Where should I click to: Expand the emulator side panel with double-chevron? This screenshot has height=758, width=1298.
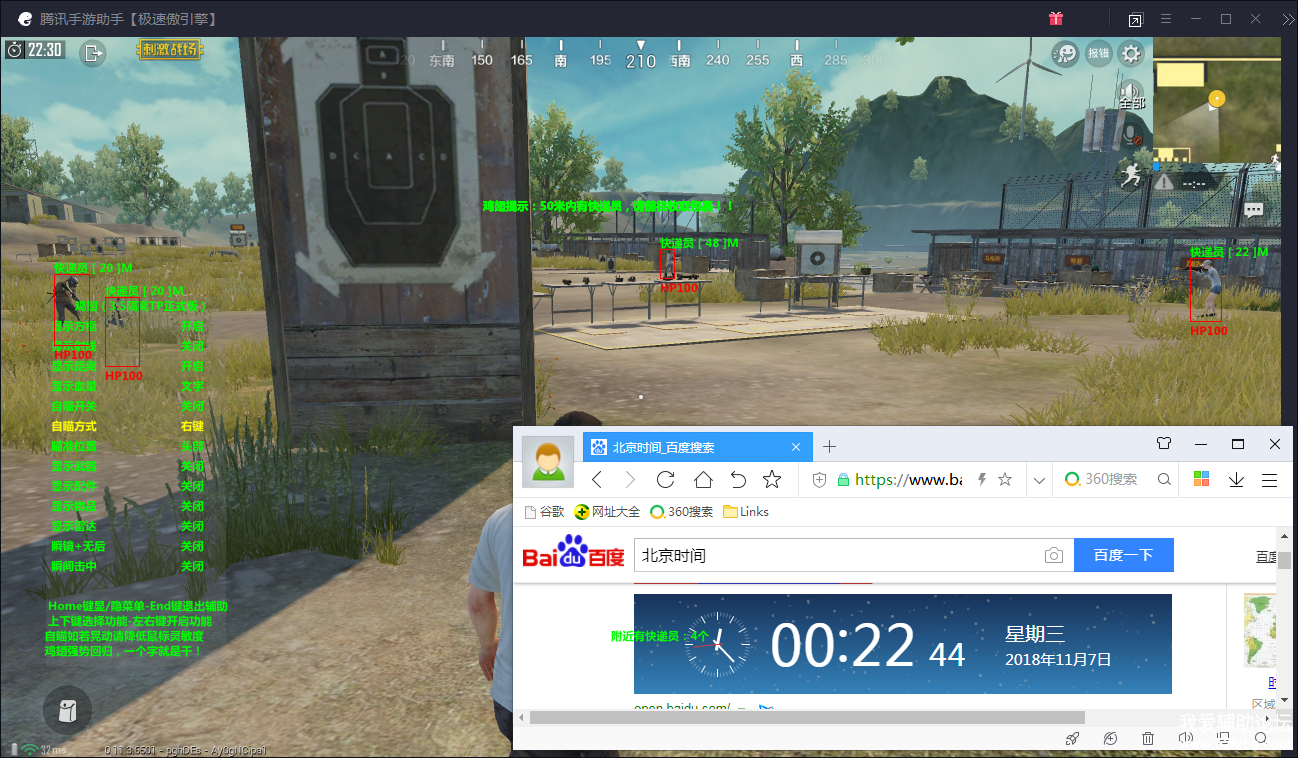click(1287, 19)
